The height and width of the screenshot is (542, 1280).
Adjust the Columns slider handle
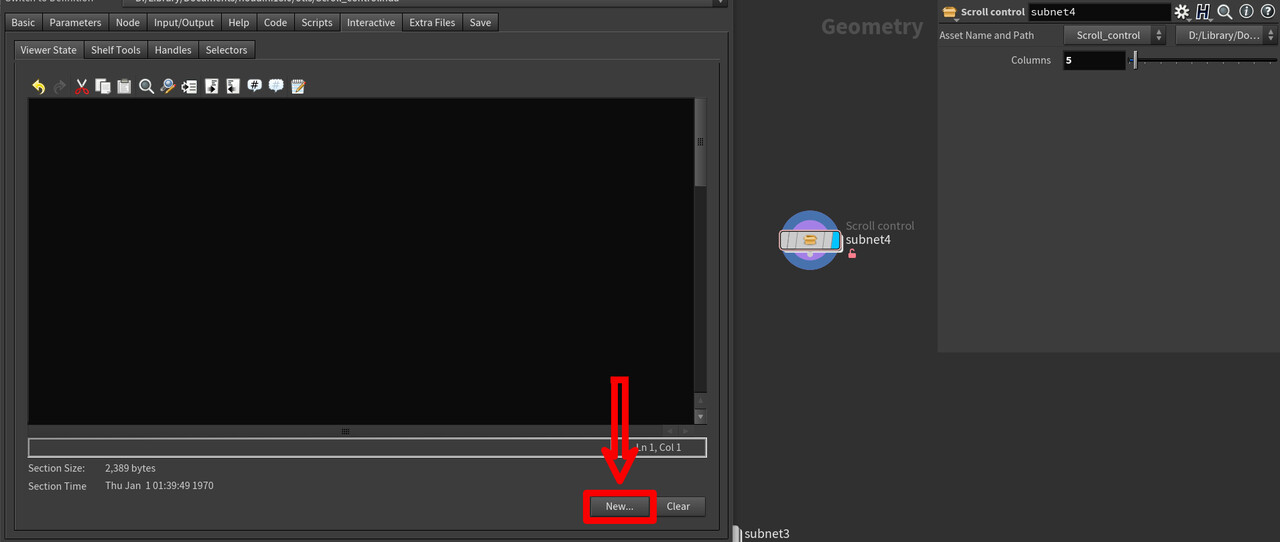(x=1134, y=61)
